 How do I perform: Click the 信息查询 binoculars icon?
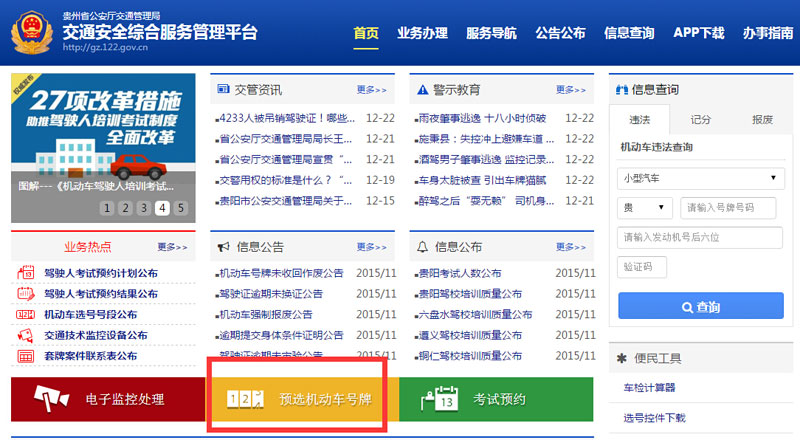pos(621,90)
